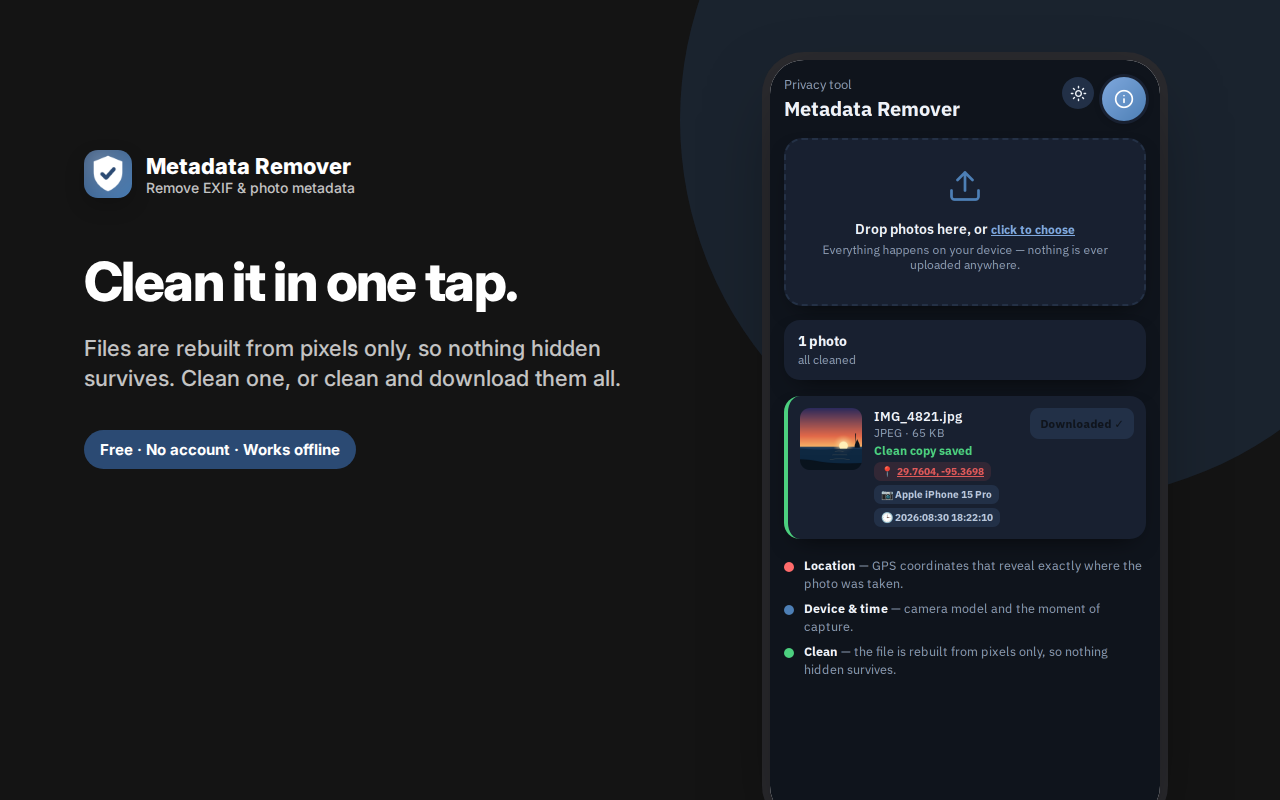
Task: Follow the 'click to choose' link
Action: 1033,230
